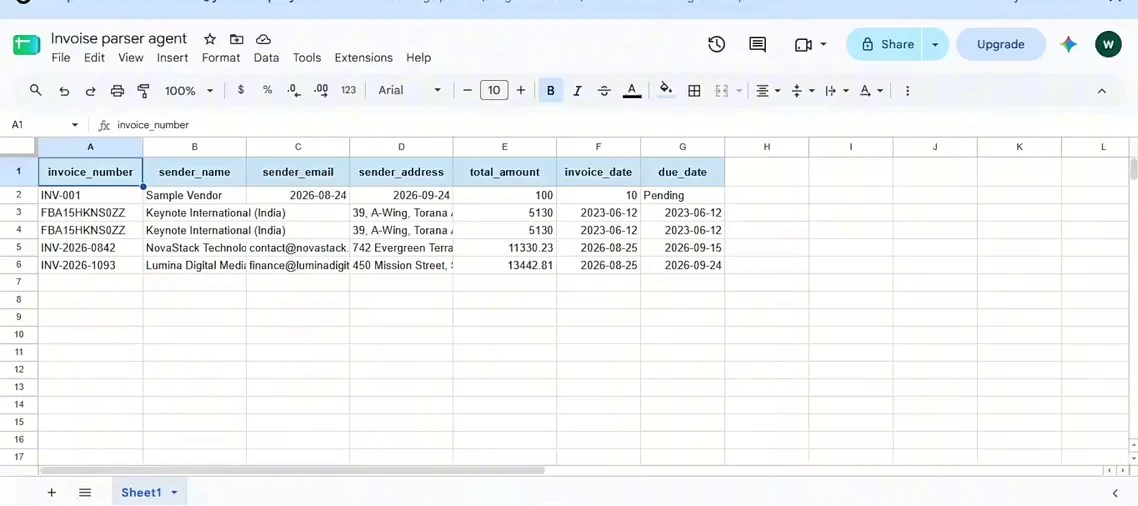Toggle italic formatting
Image resolution: width=1138 pixels, height=506 pixels.
pos(578,91)
